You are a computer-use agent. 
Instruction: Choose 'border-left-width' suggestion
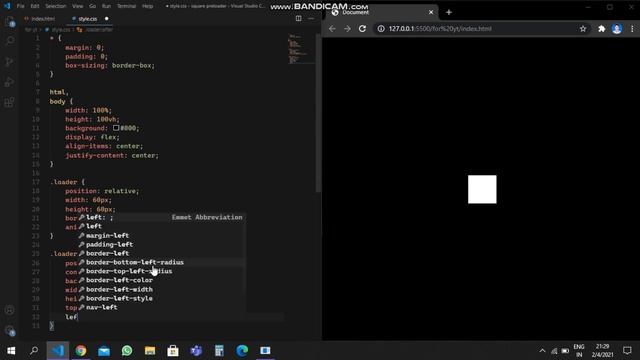point(163,289)
